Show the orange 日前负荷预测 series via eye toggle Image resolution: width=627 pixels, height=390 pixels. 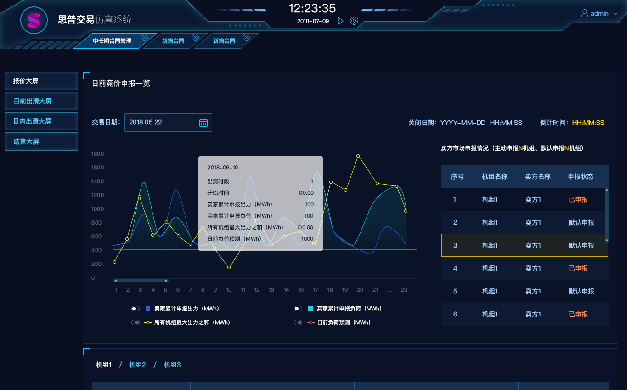[298, 322]
